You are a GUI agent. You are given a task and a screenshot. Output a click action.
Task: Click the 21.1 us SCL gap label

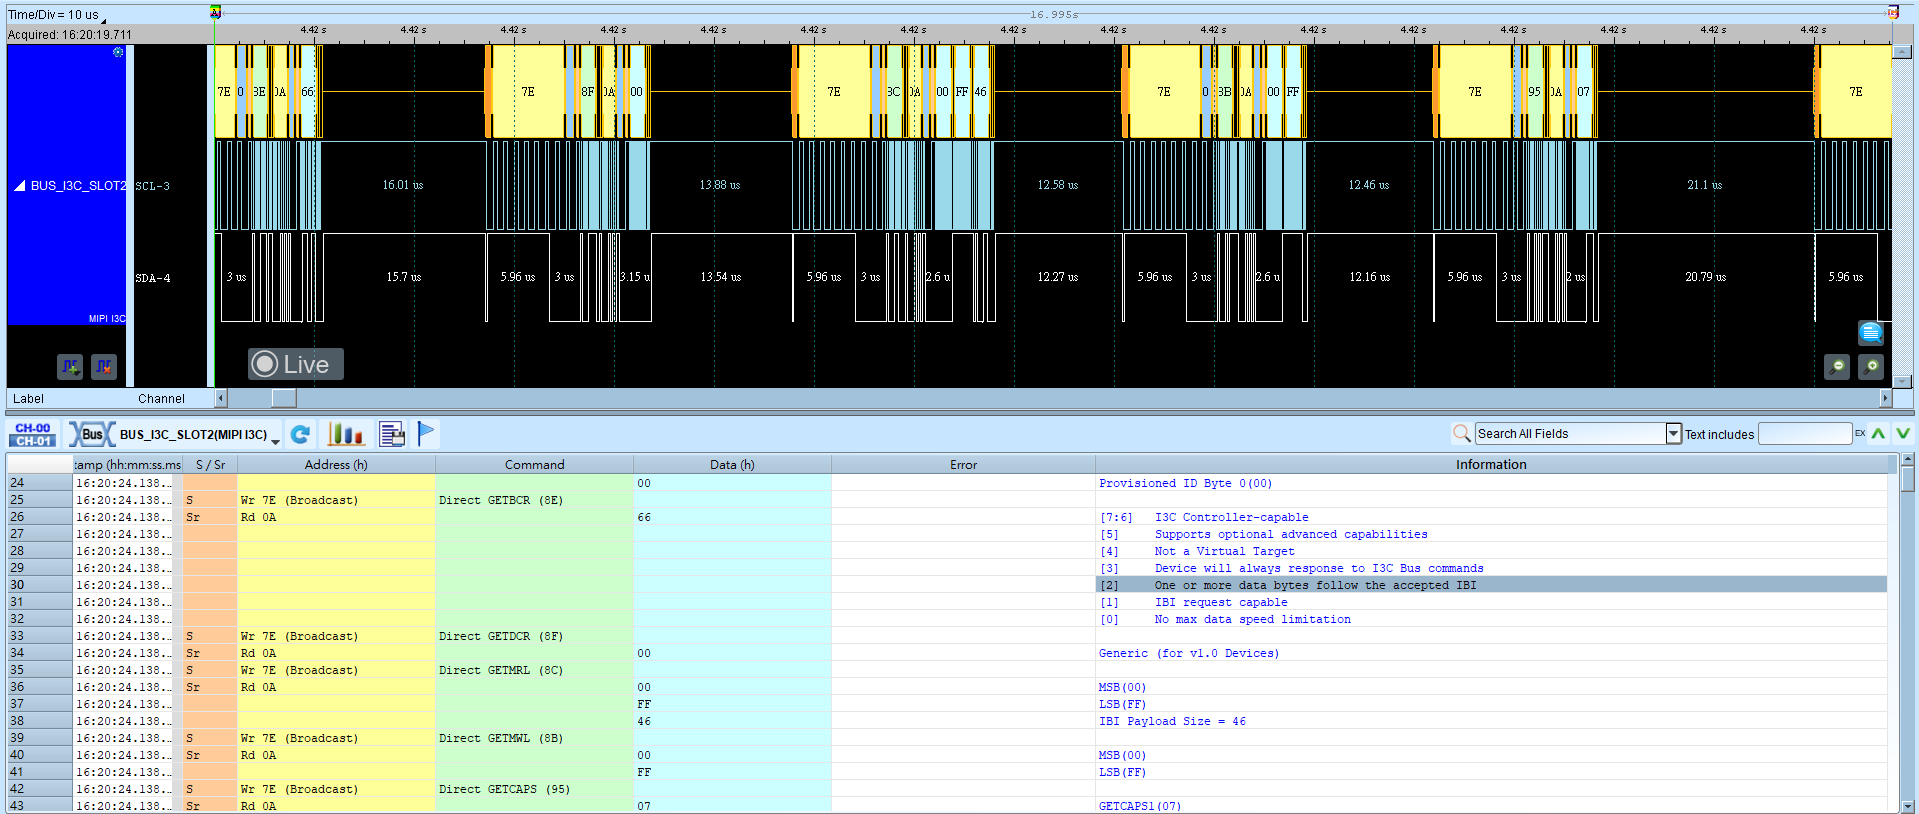coord(1704,185)
